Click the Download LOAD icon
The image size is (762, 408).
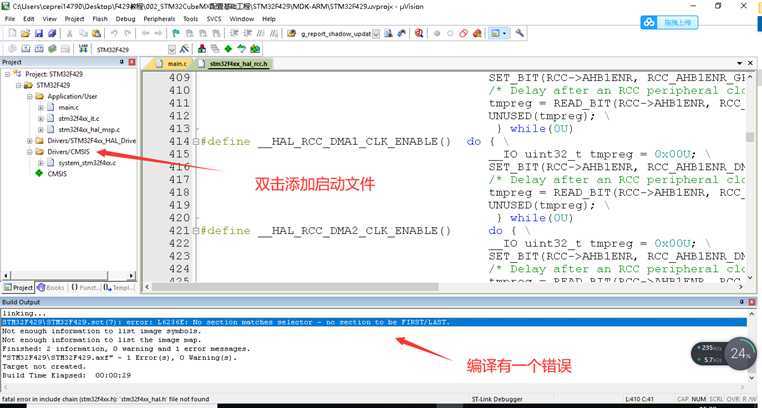(x=83, y=49)
